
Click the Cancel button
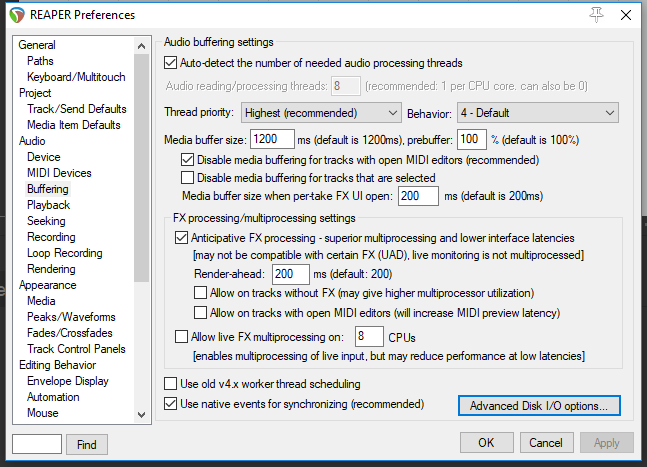pos(545,442)
